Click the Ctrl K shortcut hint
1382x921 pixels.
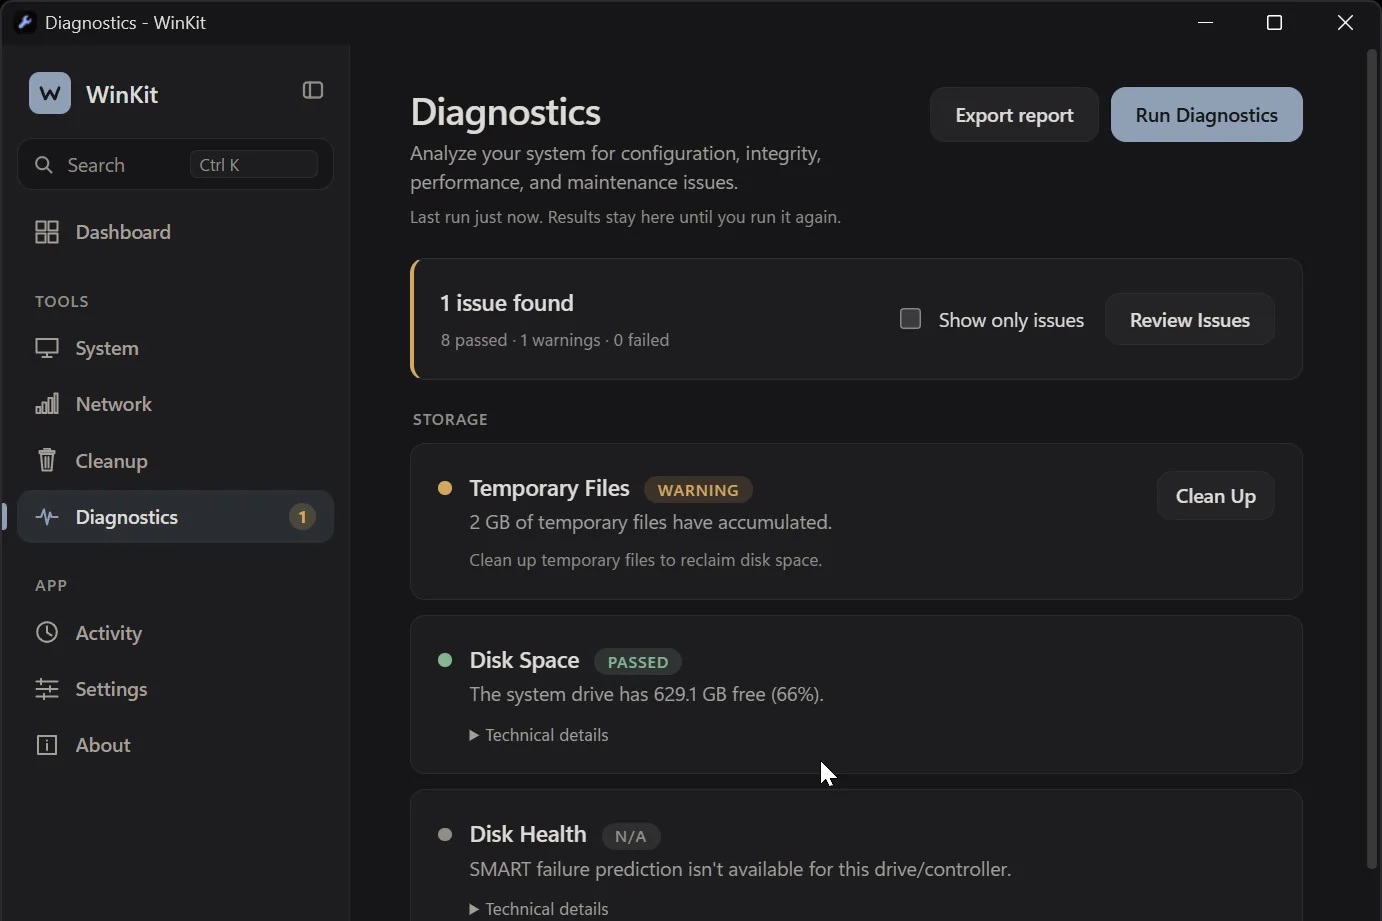(254, 165)
